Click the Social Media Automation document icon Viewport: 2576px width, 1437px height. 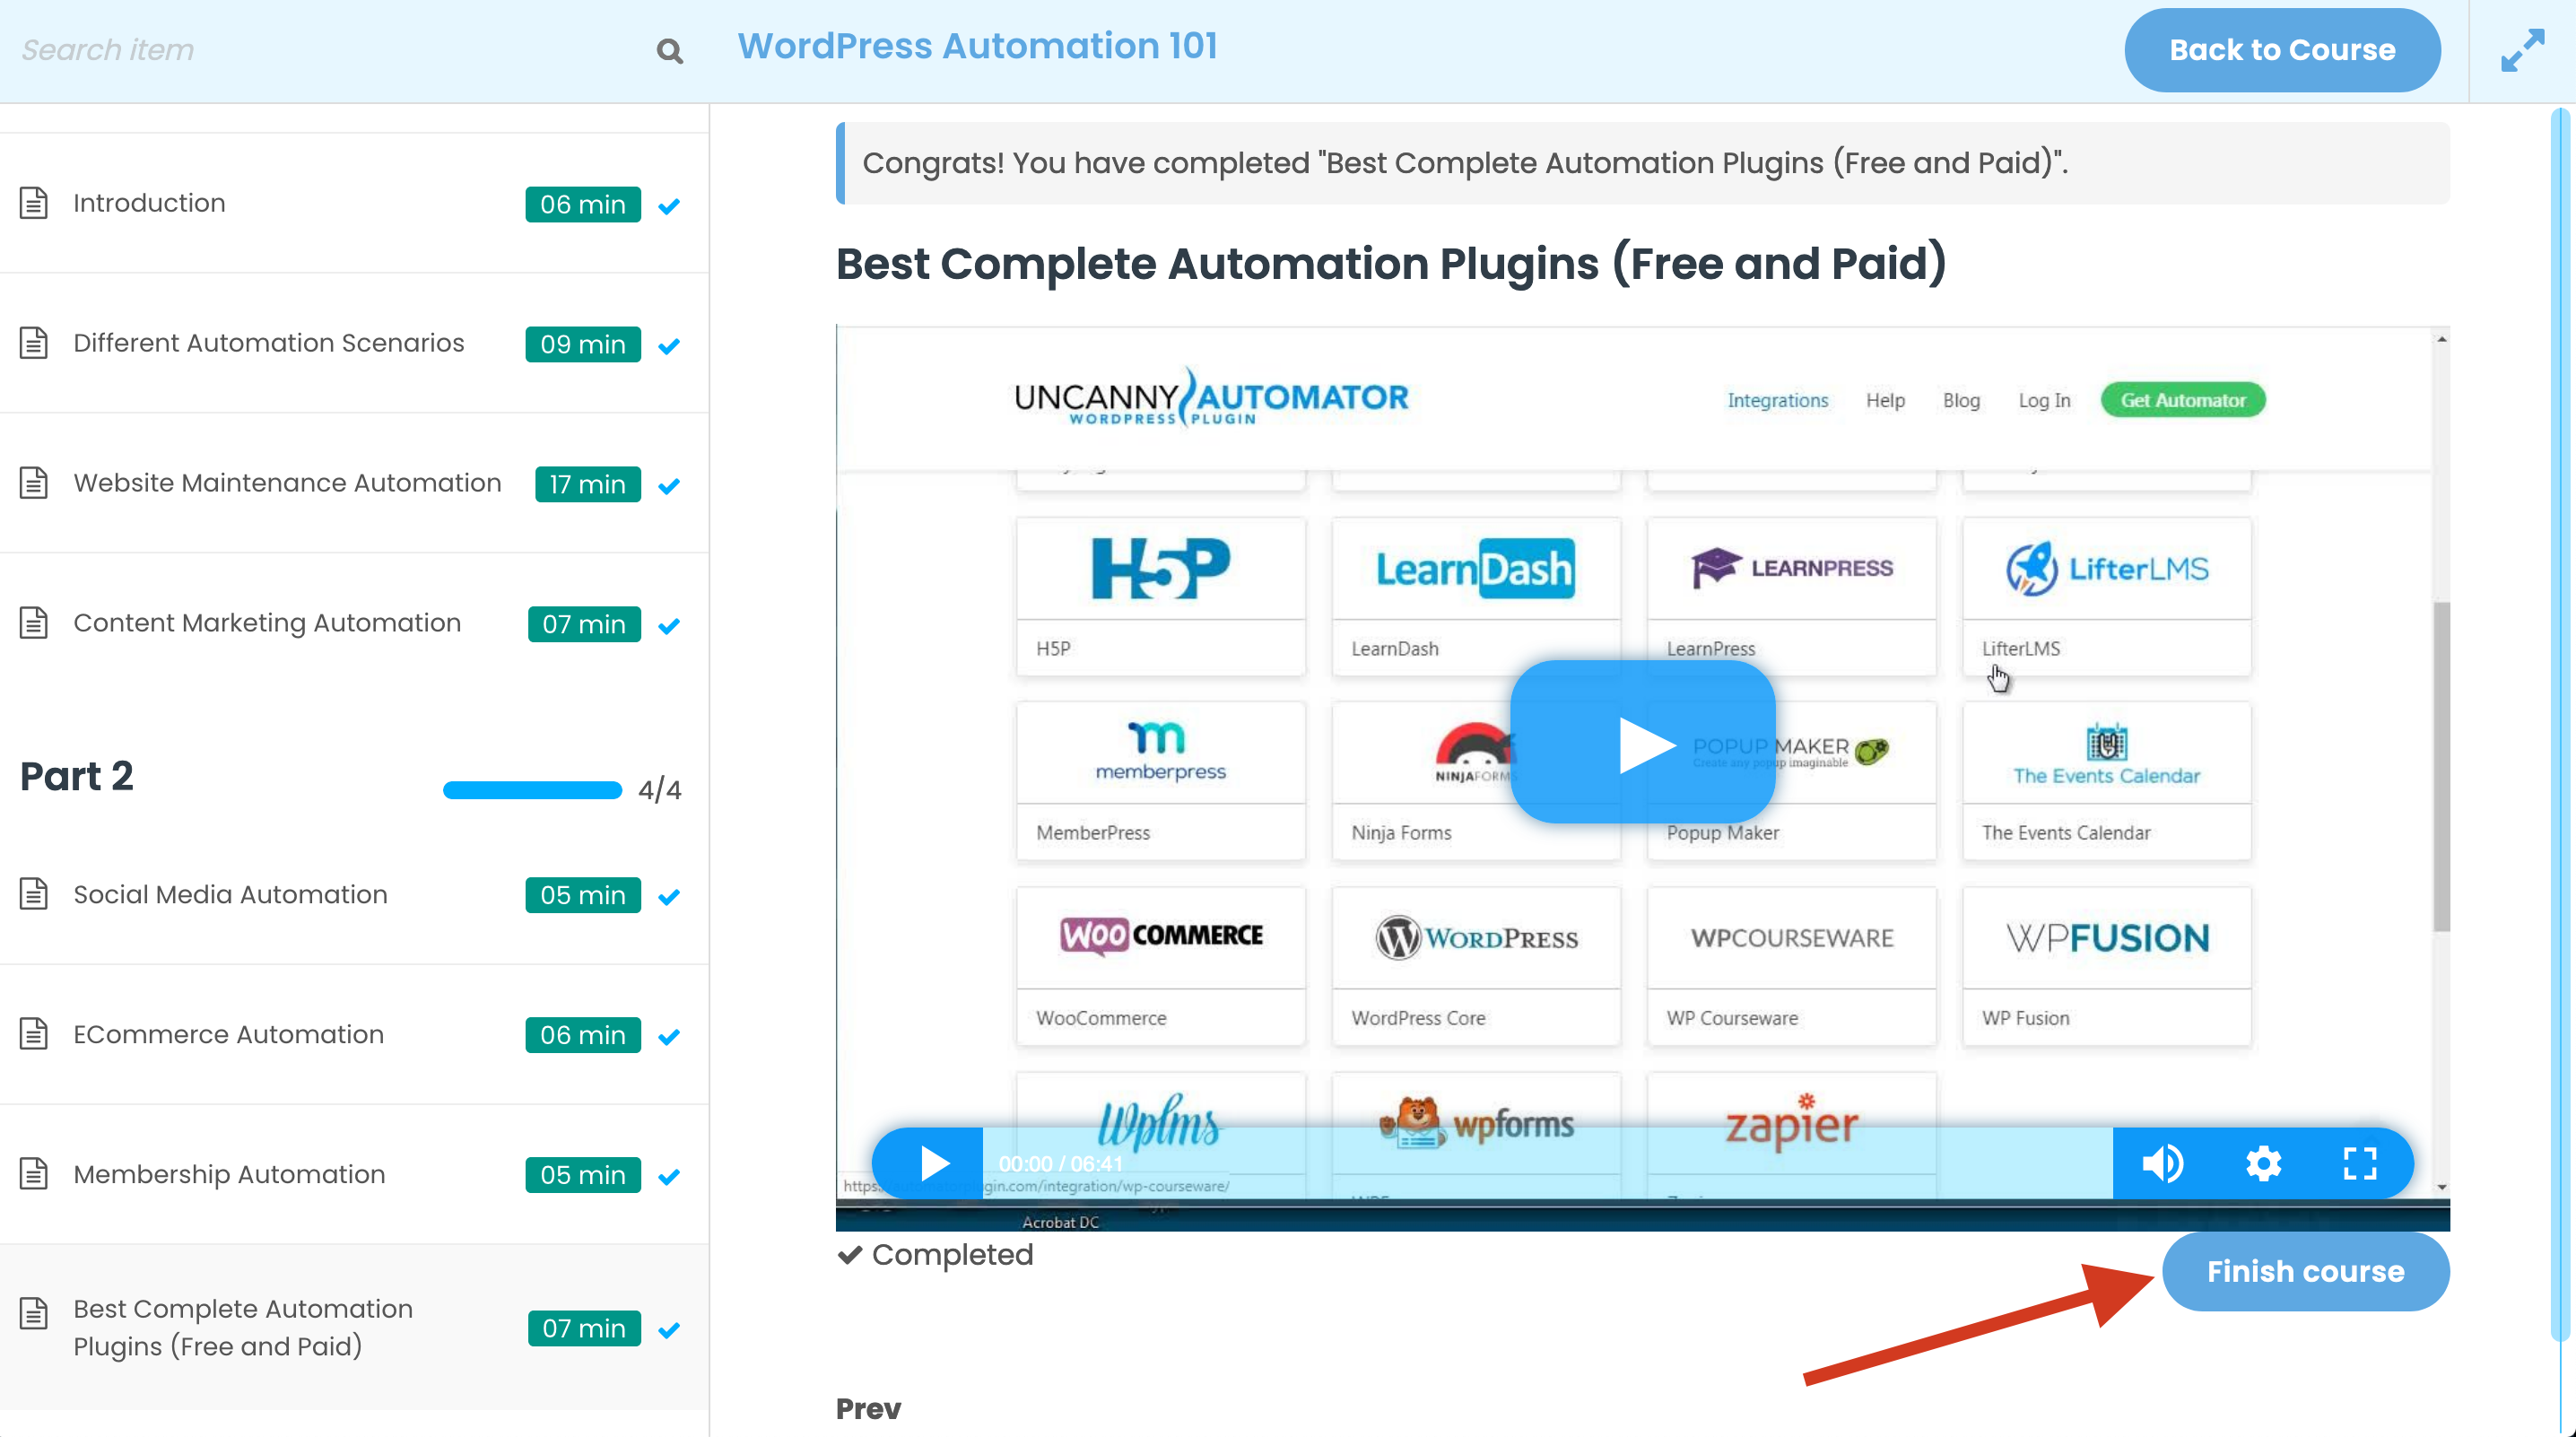point(34,894)
